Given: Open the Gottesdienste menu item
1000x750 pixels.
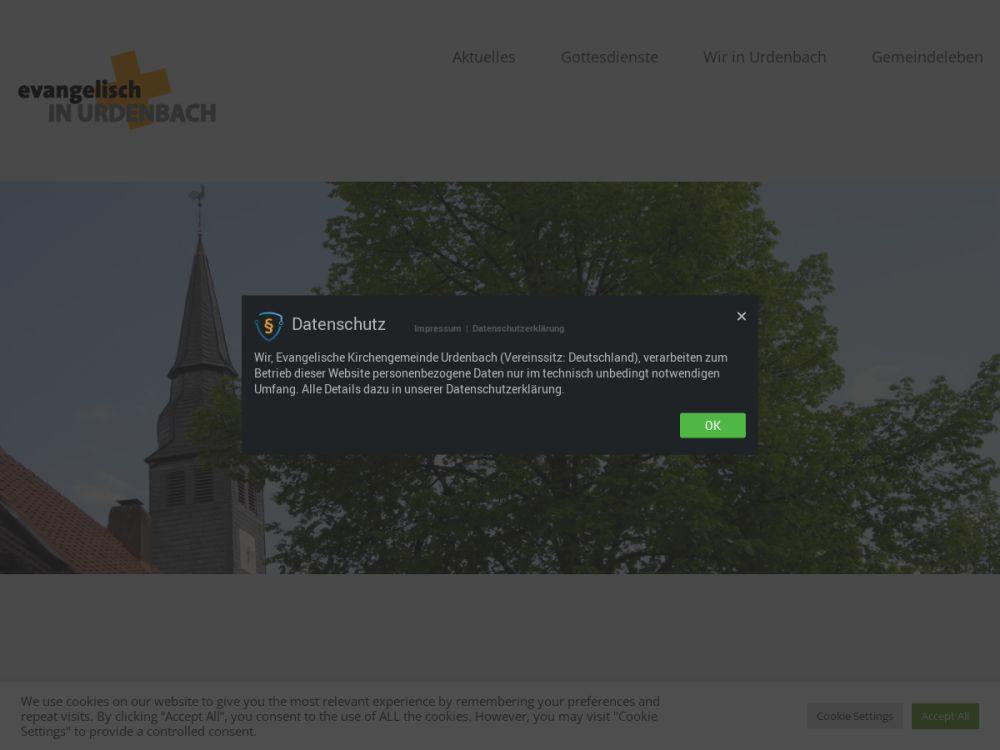Looking at the screenshot, I should pyautogui.click(x=609, y=57).
